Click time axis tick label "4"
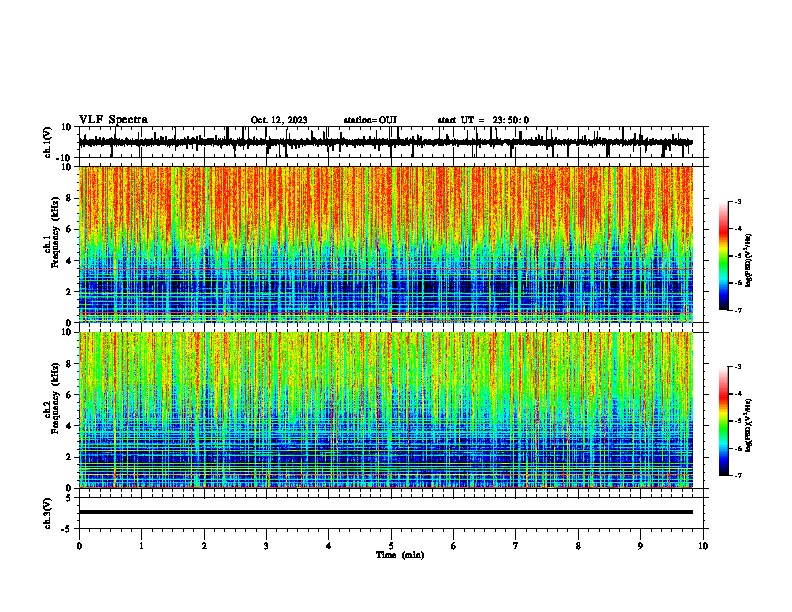 tap(328, 546)
